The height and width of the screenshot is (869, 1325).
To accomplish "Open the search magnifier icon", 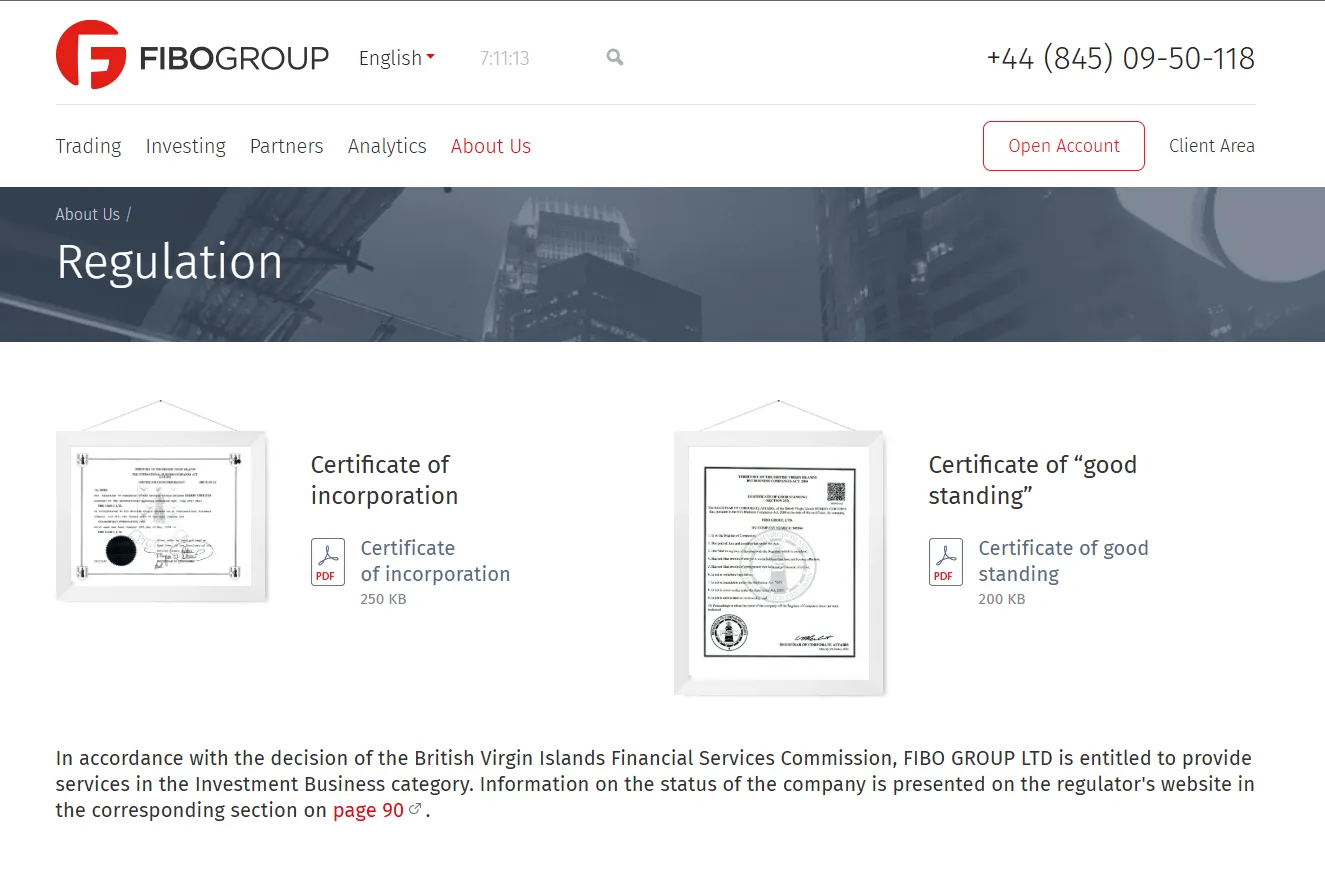I will pyautogui.click(x=615, y=58).
